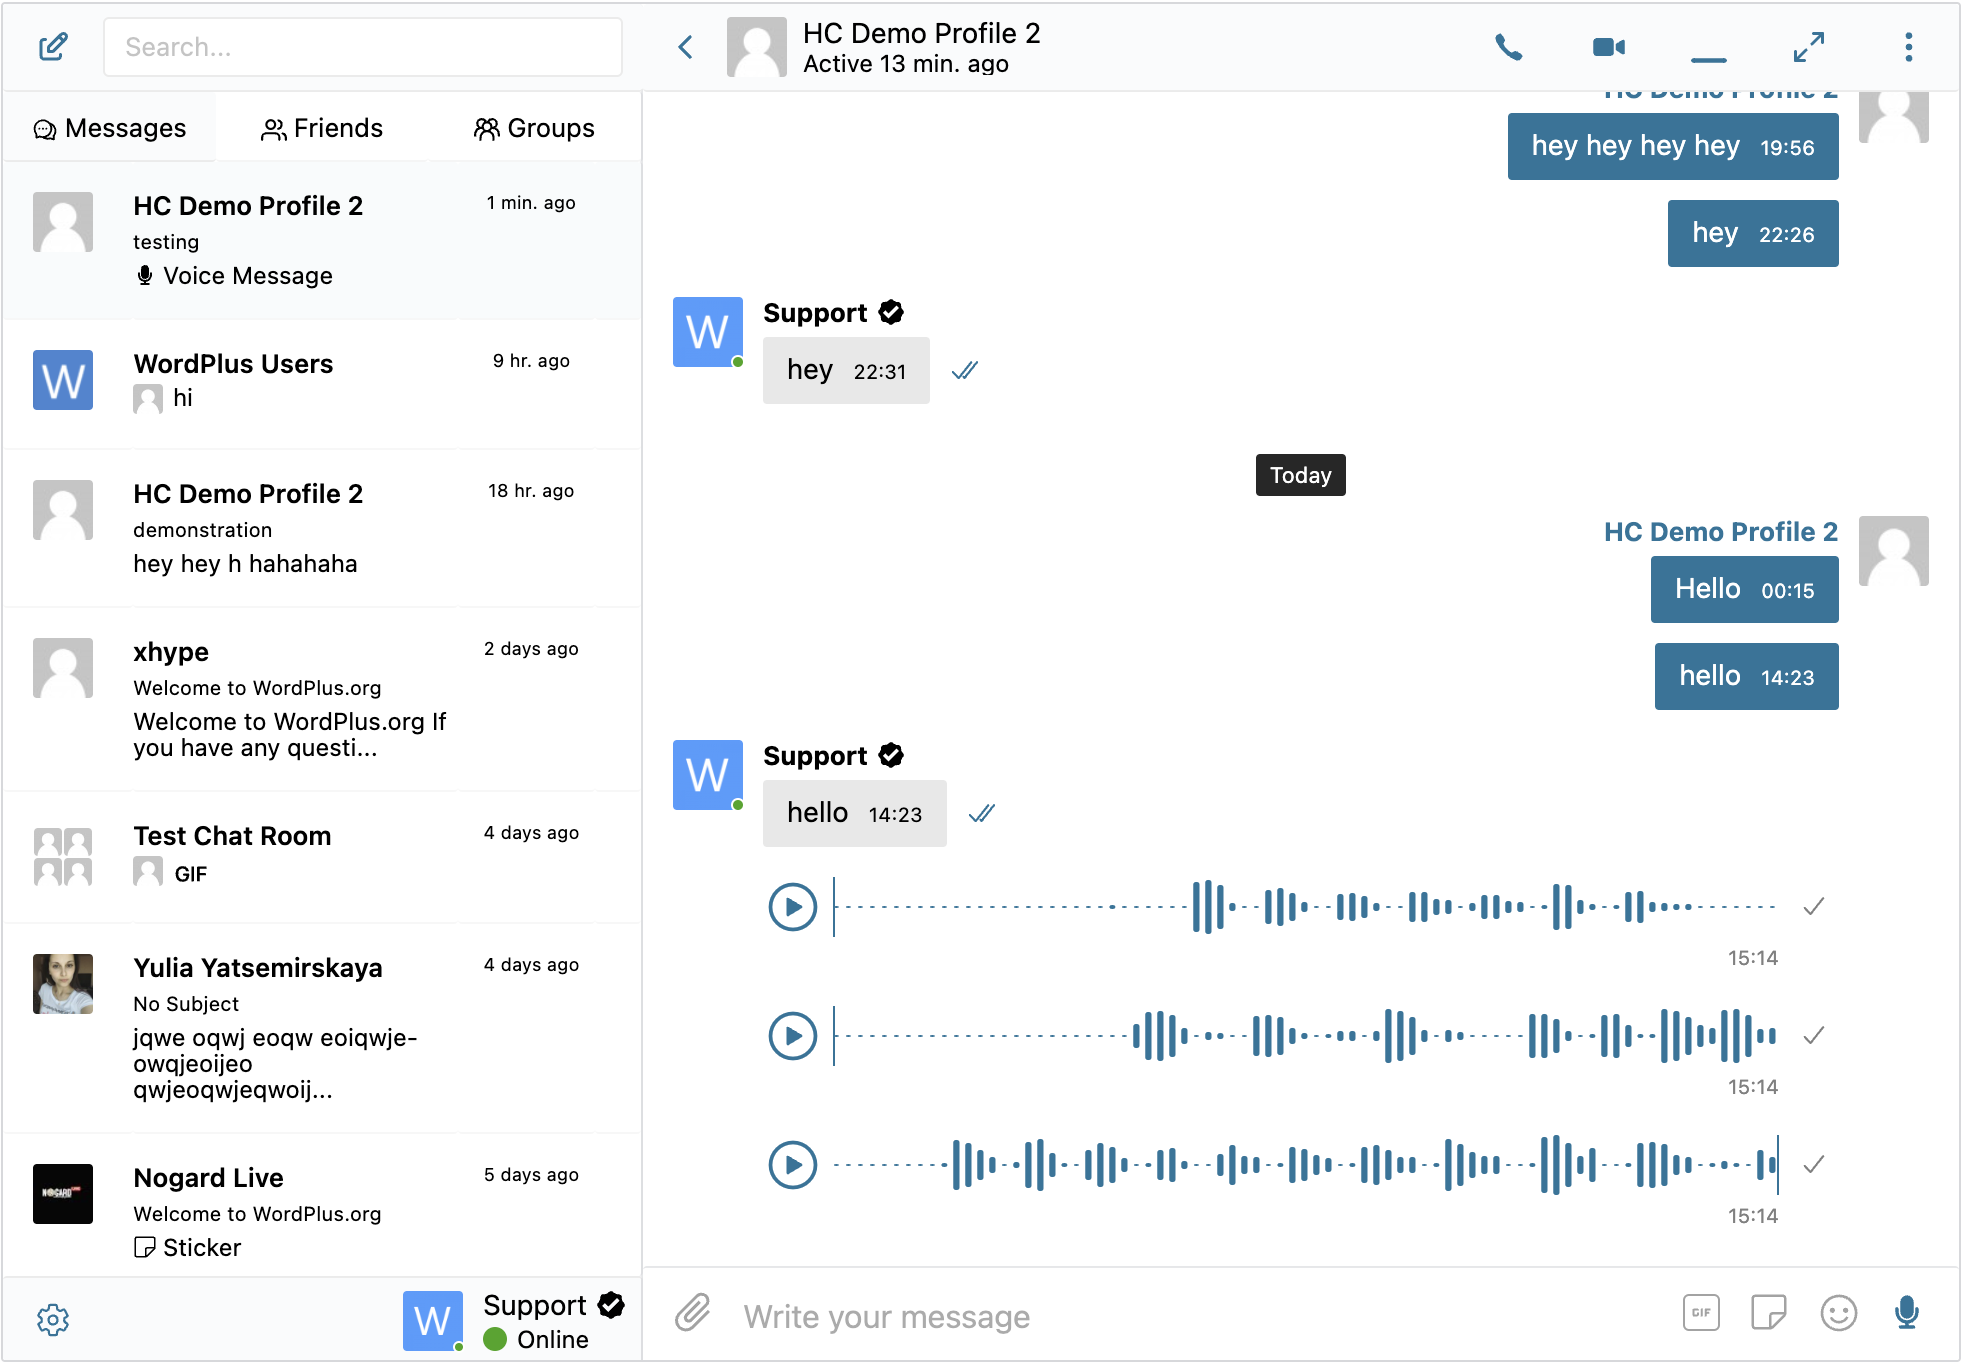Switch to the Friends tab
The height and width of the screenshot is (1362, 1964).
point(321,127)
